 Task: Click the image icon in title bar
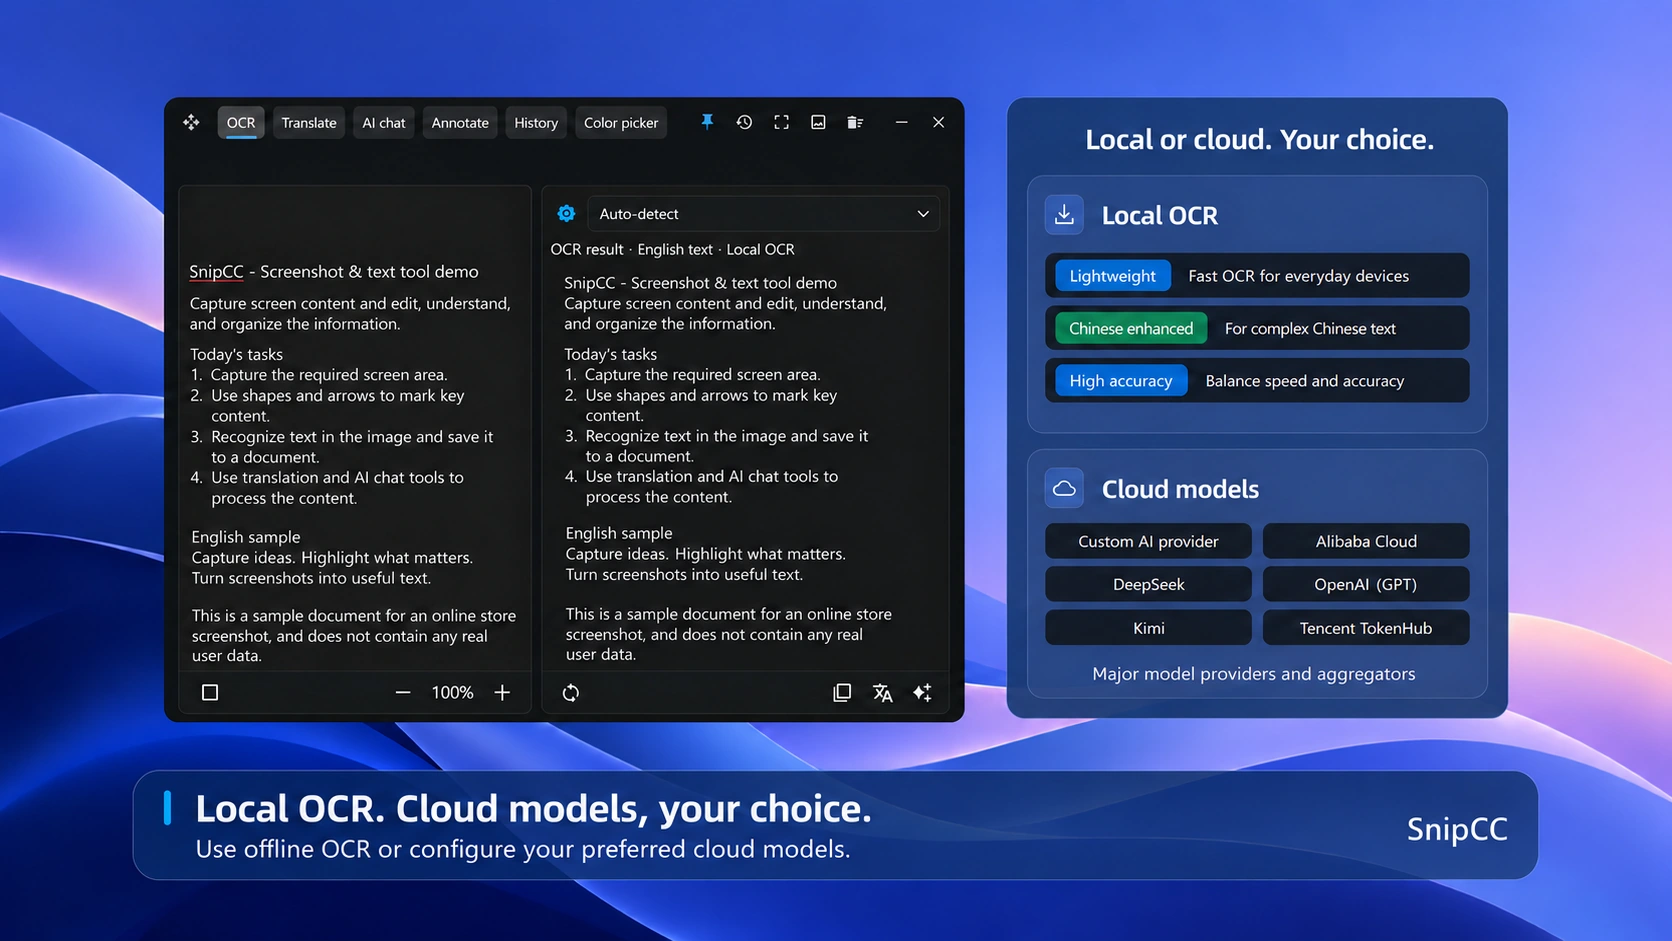[818, 122]
